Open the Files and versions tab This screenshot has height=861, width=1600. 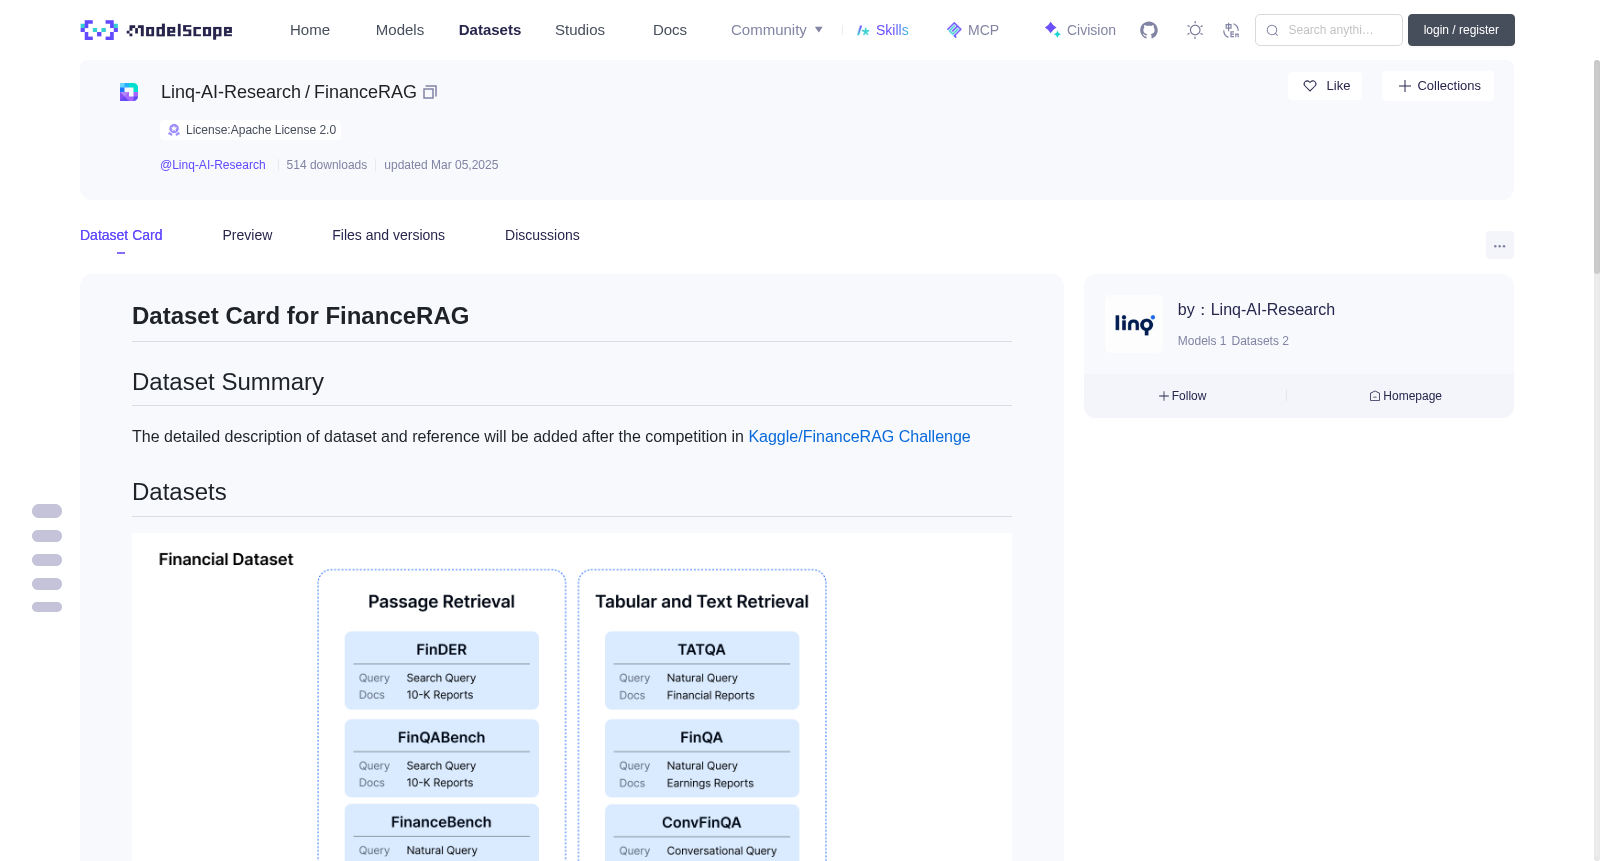[388, 235]
